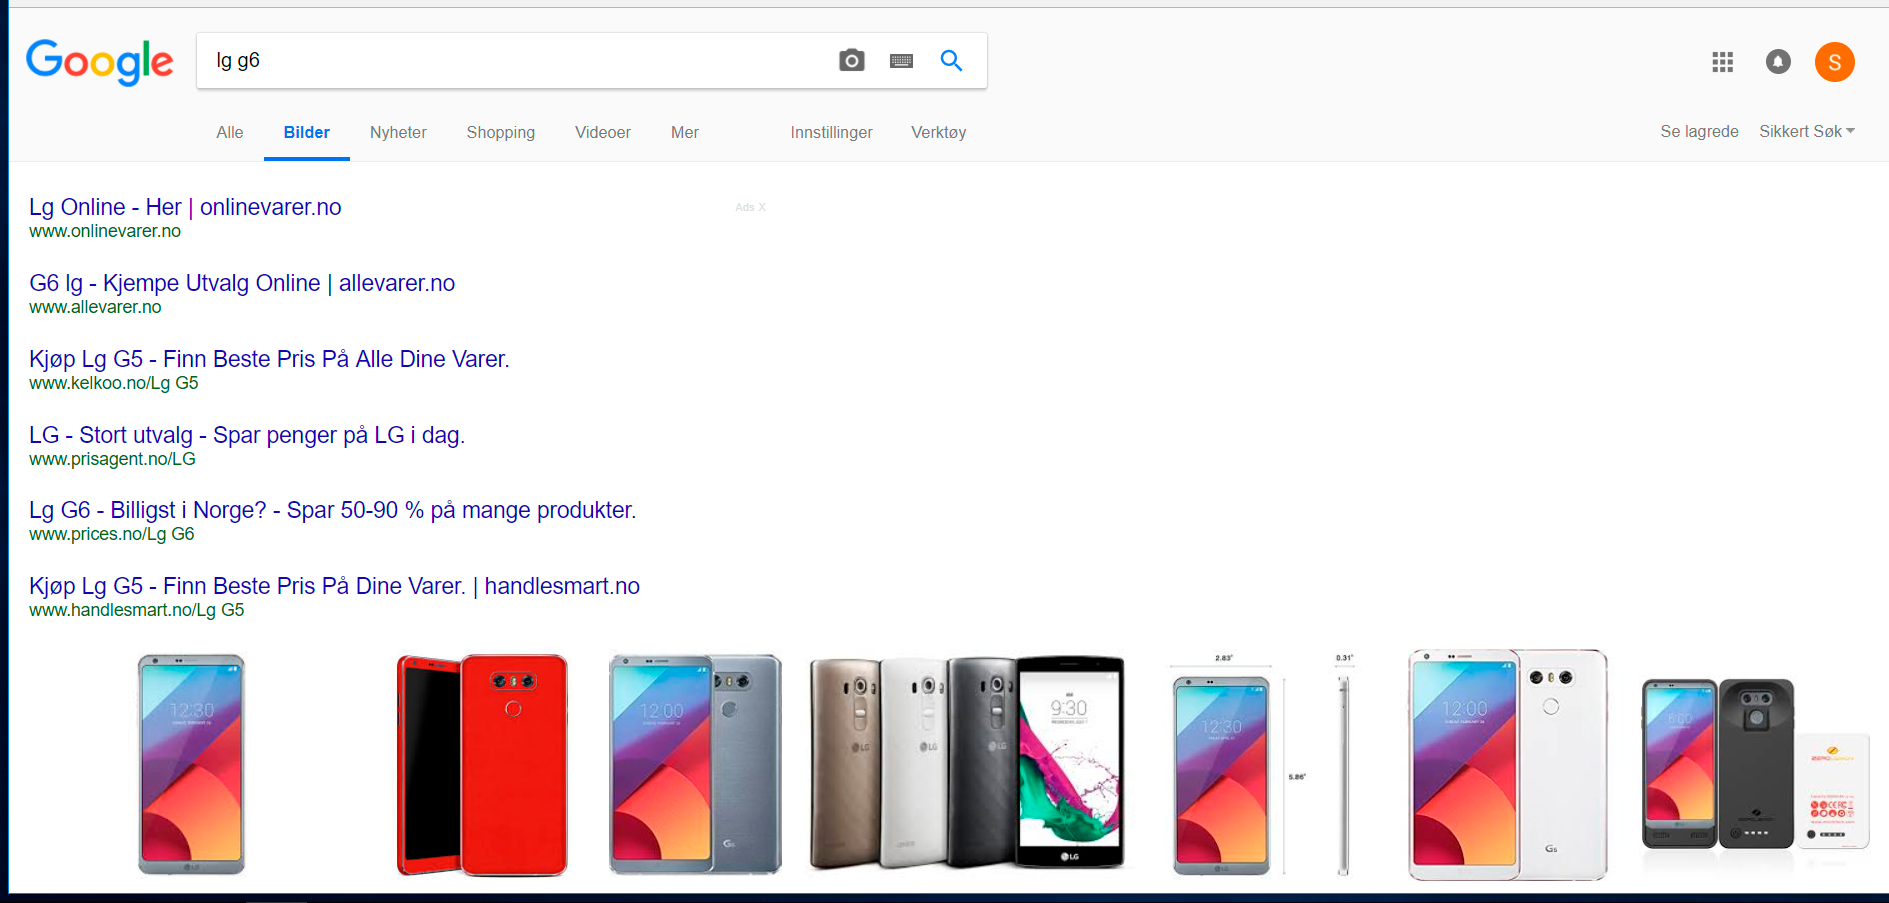Expand the Sikkert Søk dropdown

coord(1807,131)
